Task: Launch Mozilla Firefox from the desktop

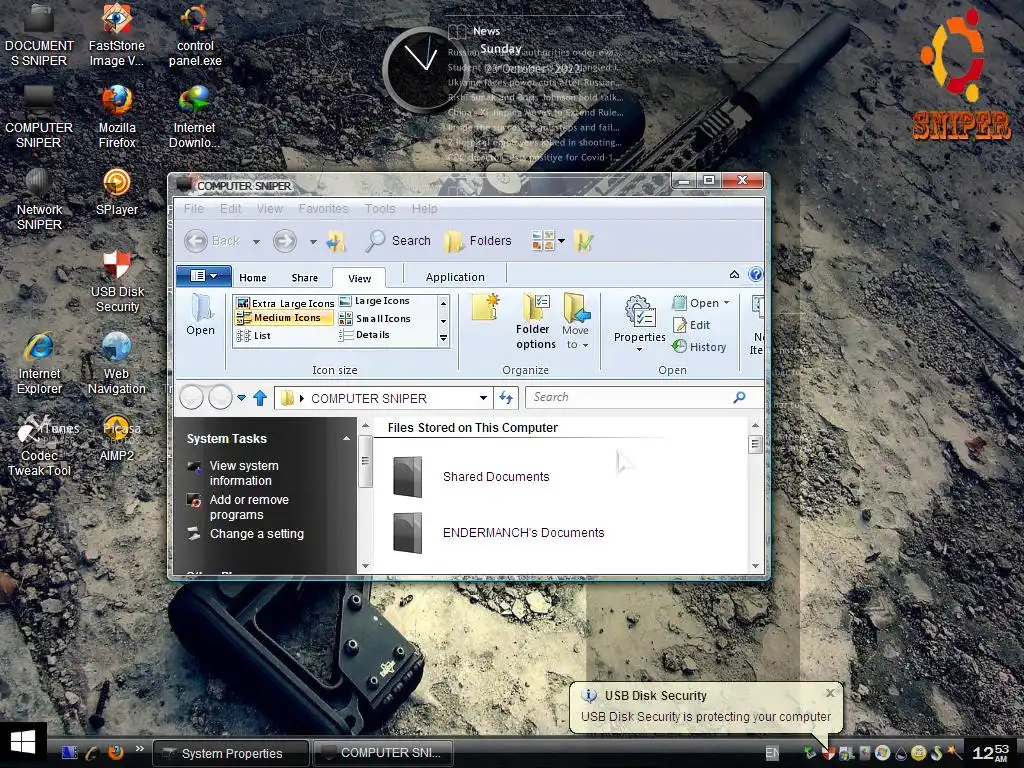Action: point(117,116)
